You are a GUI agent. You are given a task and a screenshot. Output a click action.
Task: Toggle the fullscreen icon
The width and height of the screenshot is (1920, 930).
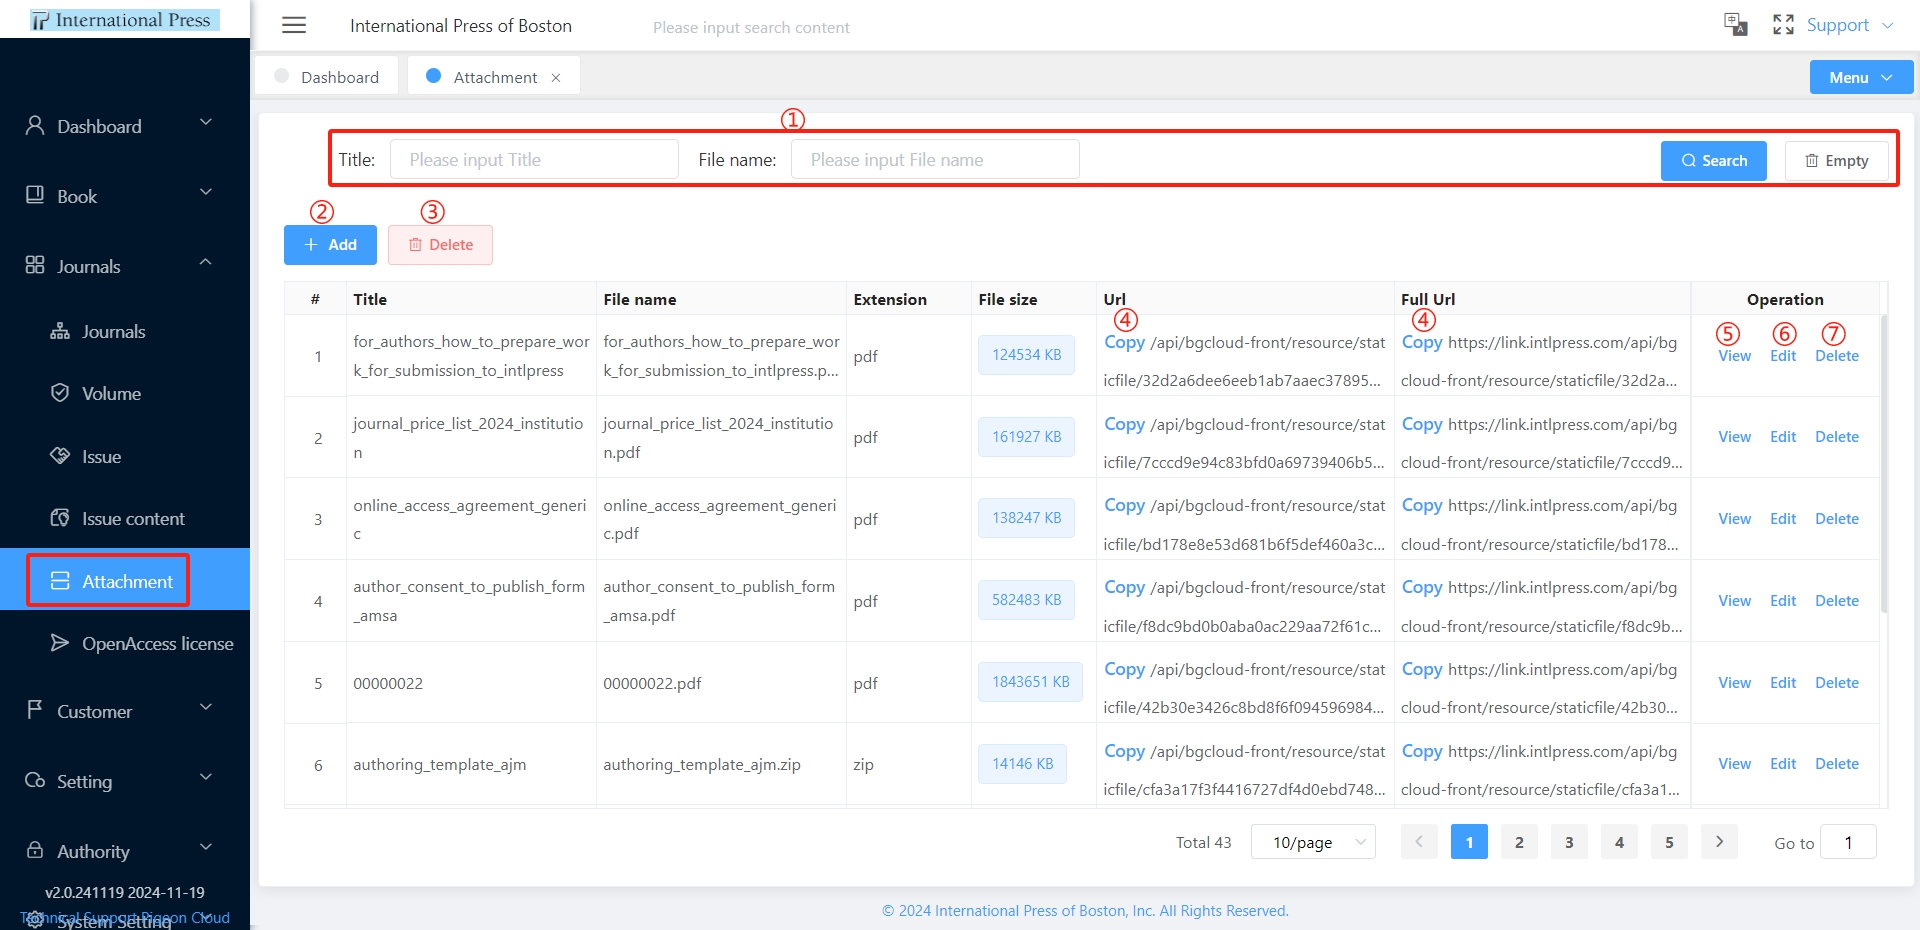(1783, 24)
